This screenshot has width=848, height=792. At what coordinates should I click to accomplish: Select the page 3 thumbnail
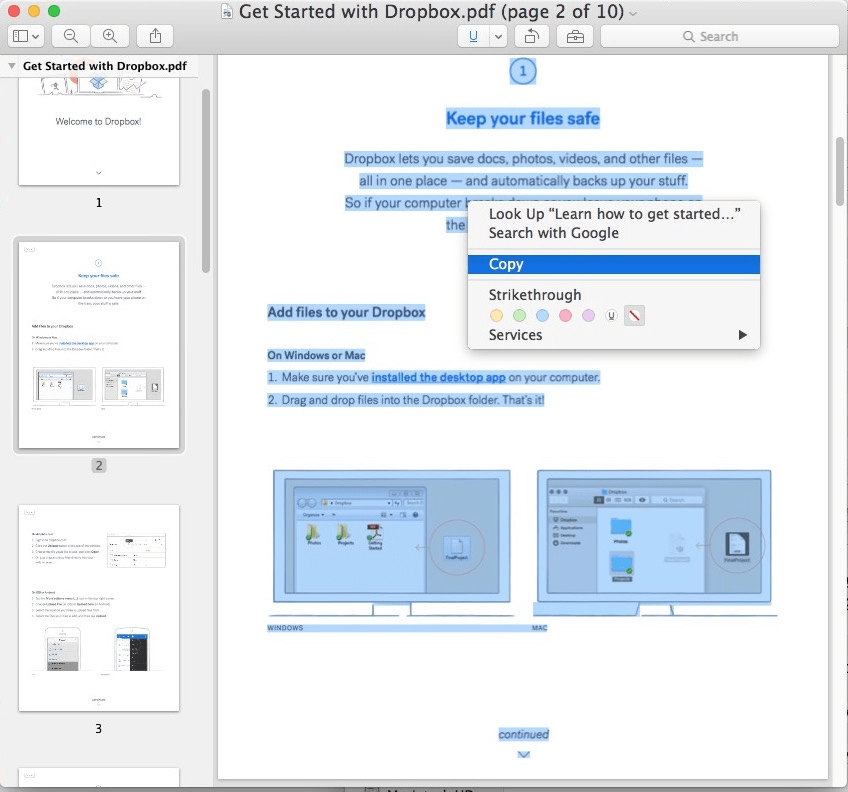pos(99,608)
